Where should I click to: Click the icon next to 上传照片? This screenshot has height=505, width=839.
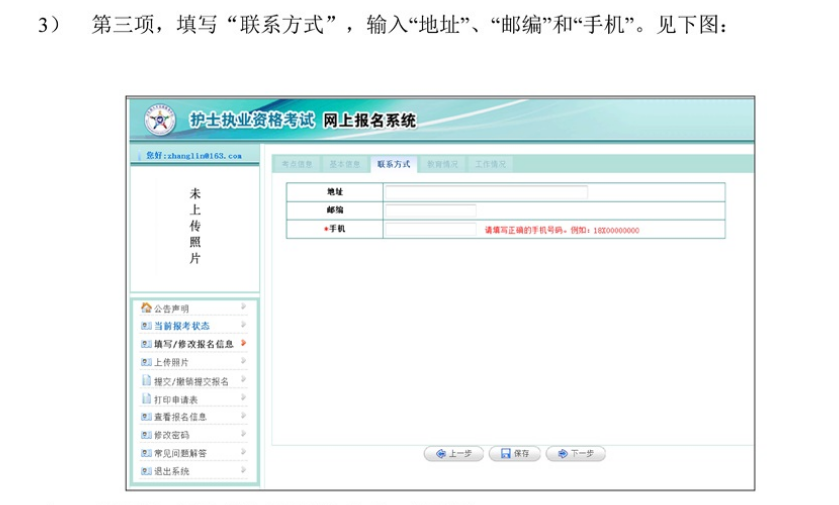coord(146,362)
